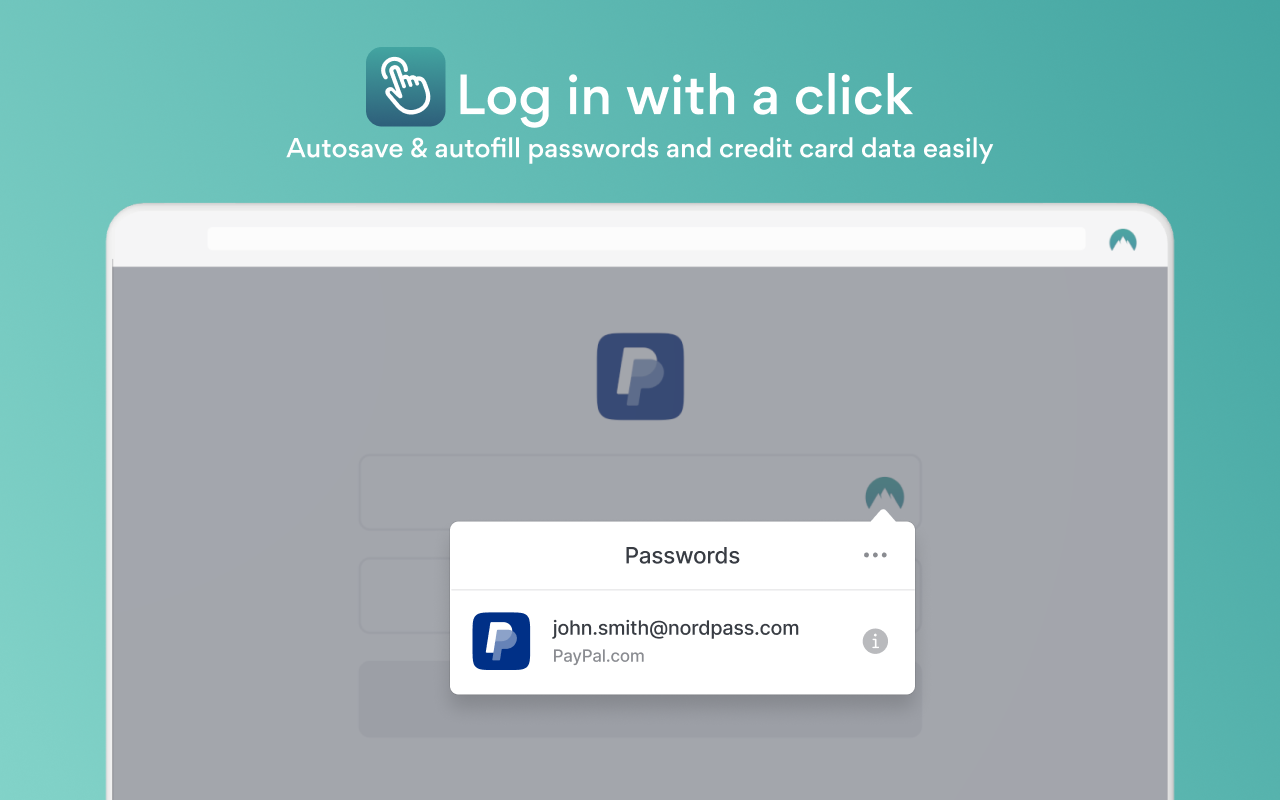Click the Passwords popup header title
The image size is (1280, 800).
[x=682, y=556]
